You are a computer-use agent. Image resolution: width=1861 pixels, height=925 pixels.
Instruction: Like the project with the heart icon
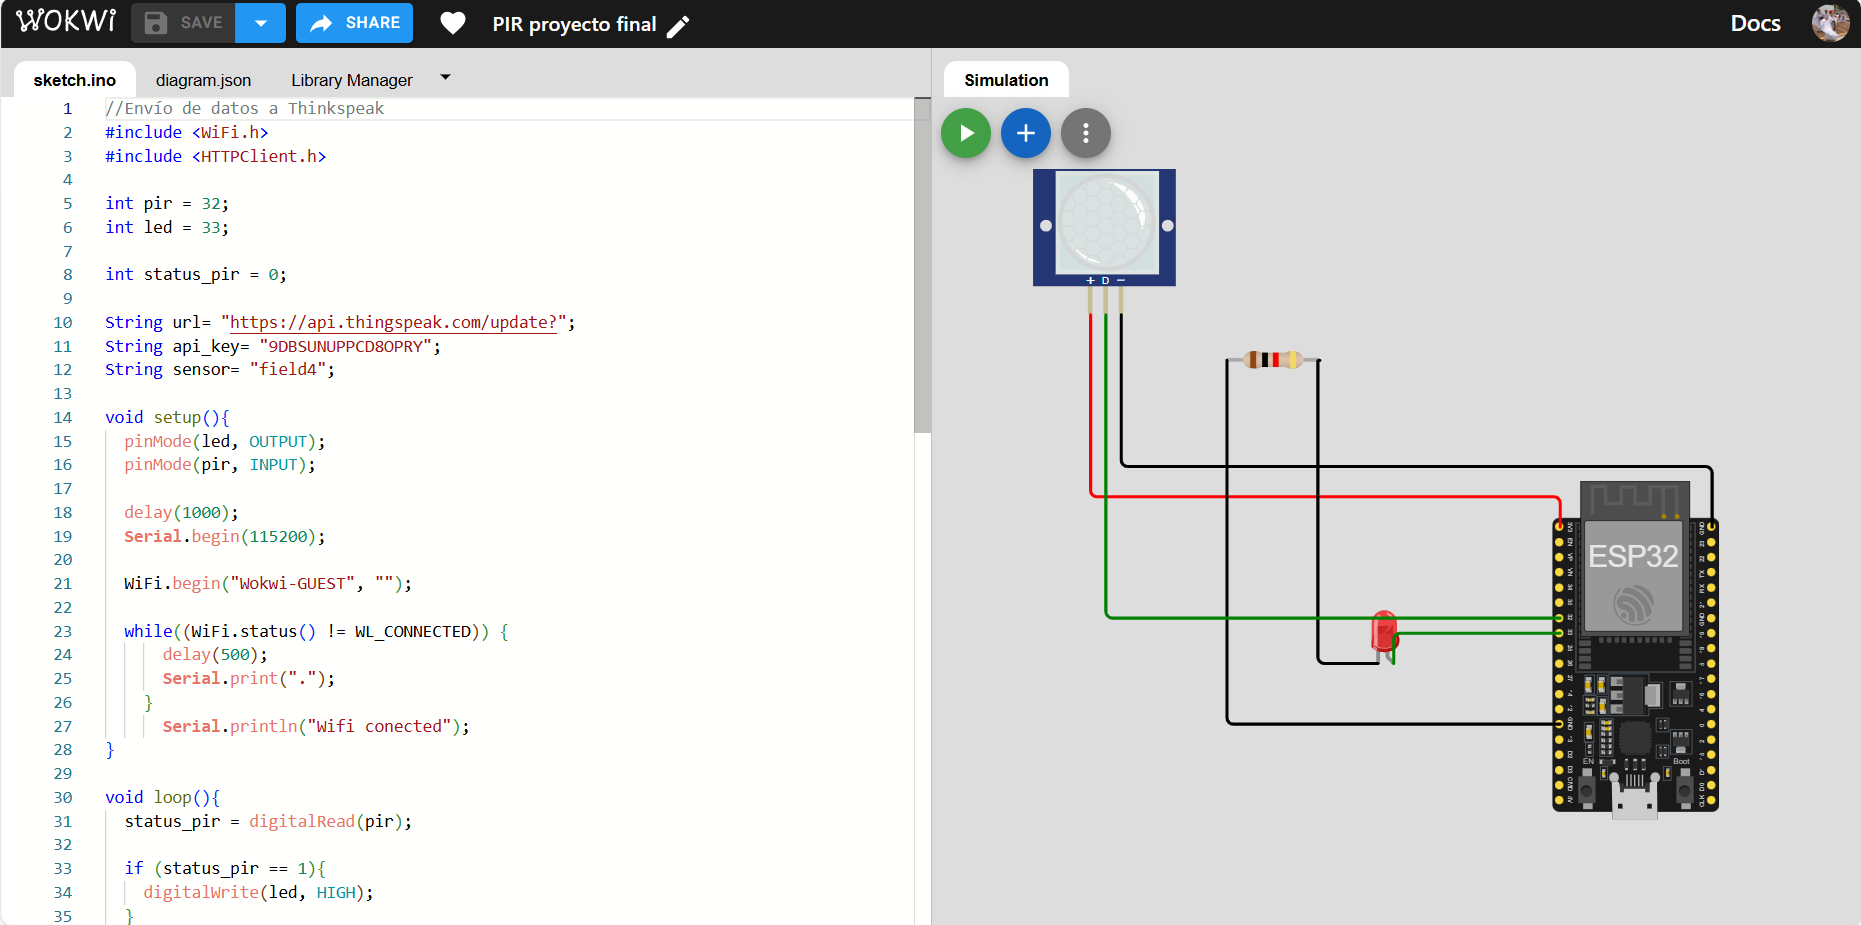(x=453, y=23)
